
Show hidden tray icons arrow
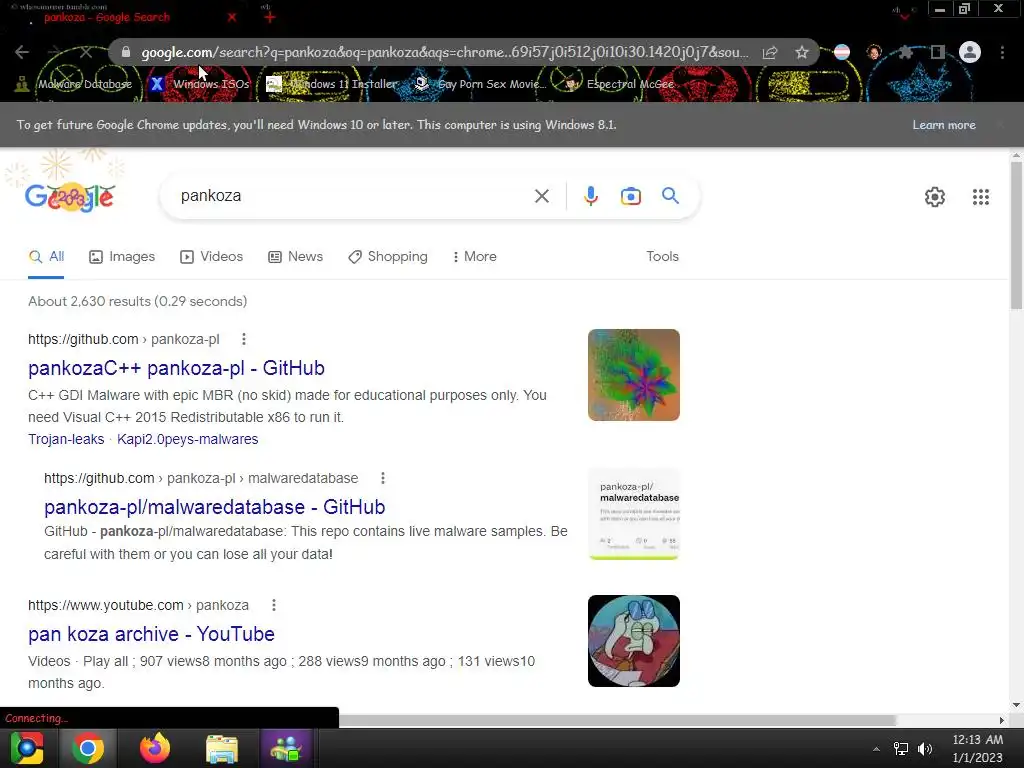coord(876,748)
